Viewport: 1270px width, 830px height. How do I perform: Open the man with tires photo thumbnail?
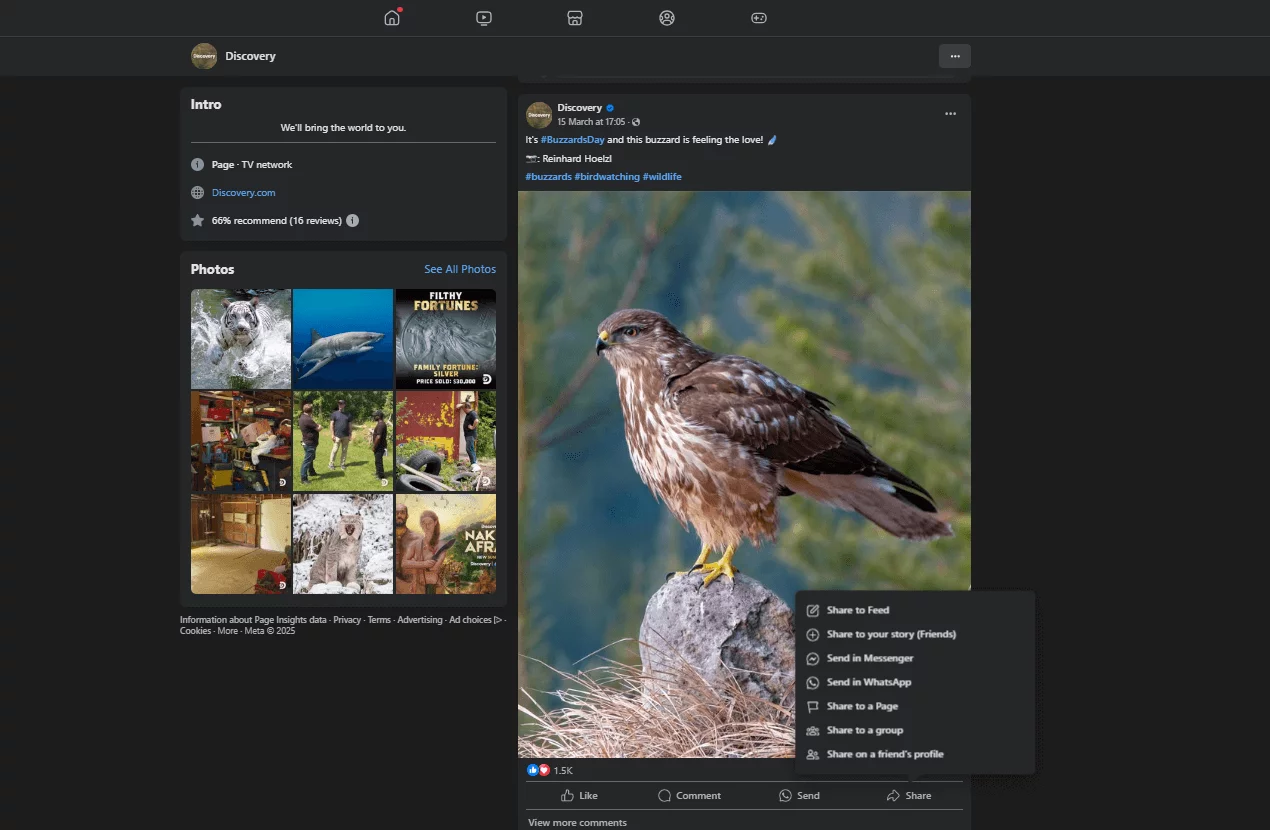446,441
